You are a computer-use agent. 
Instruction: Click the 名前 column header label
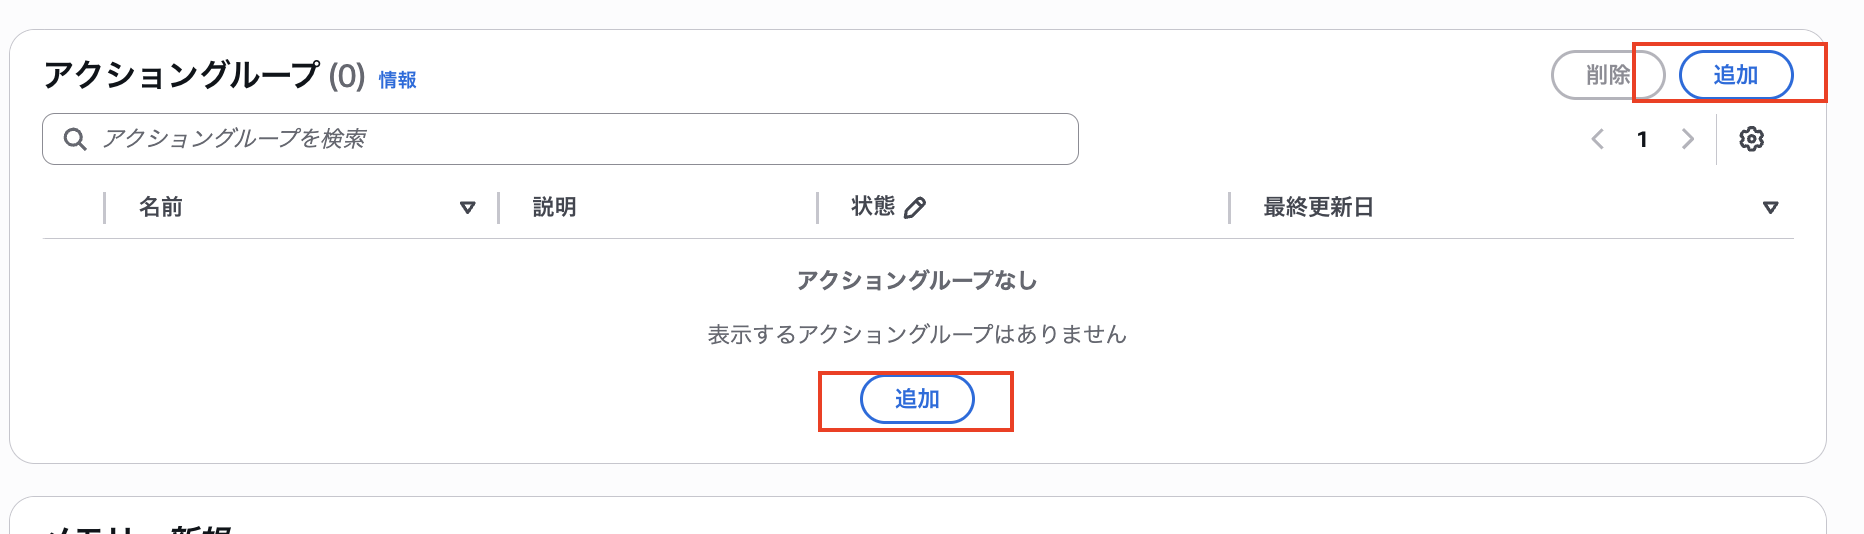(x=161, y=207)
